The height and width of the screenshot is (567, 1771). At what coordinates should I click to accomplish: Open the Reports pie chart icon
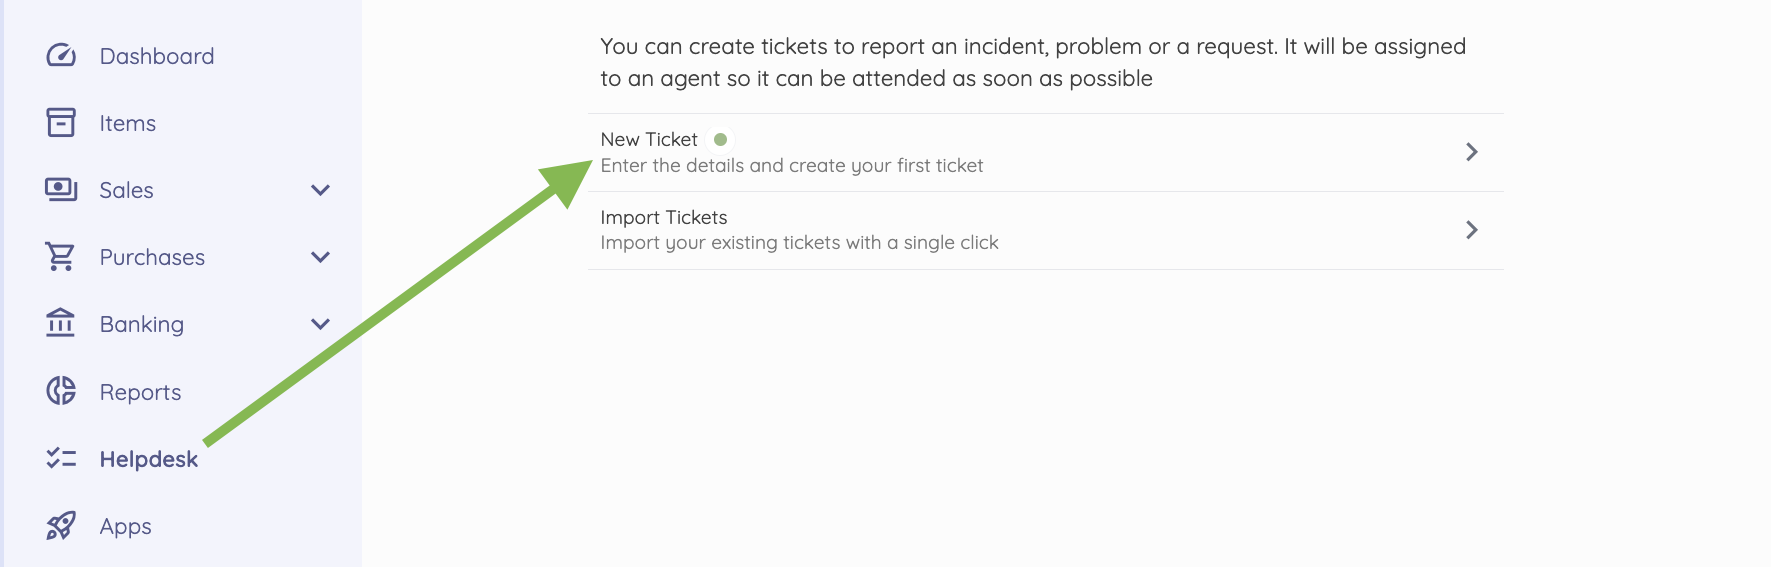tap(61, 391)
